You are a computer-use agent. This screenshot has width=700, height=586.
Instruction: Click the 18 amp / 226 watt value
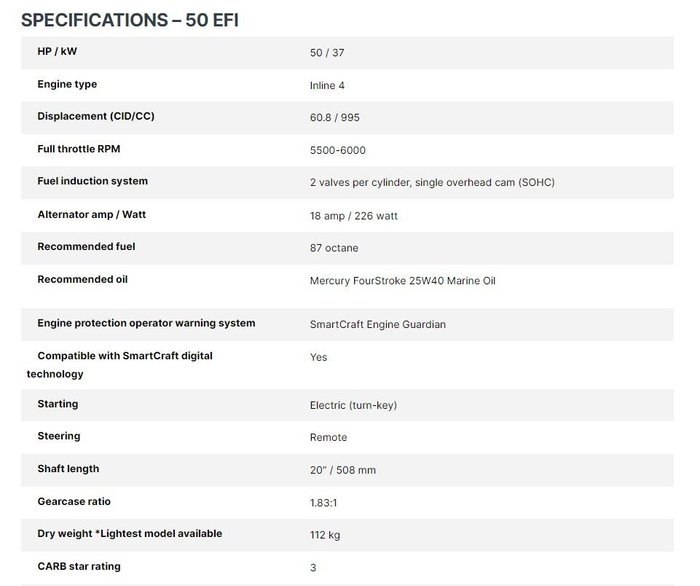click(354, 216)
